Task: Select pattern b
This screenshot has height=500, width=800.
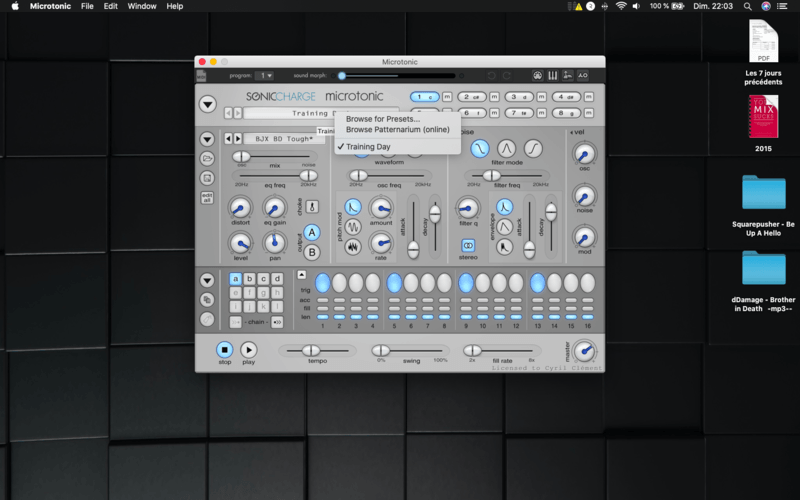Action: point(249,279)
